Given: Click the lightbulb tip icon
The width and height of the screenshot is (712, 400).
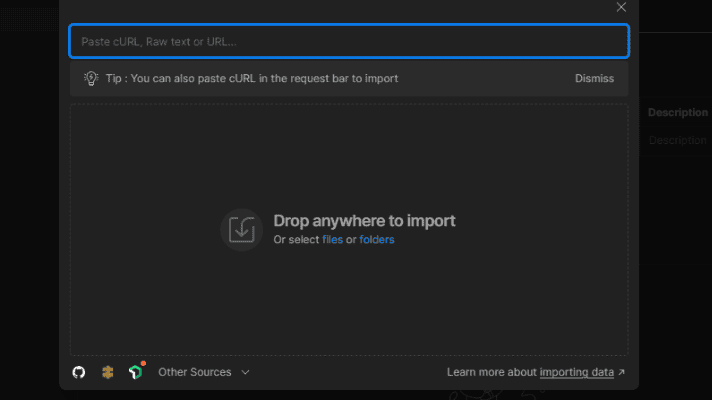Looking at the screenshot, I should coord(91,79).
